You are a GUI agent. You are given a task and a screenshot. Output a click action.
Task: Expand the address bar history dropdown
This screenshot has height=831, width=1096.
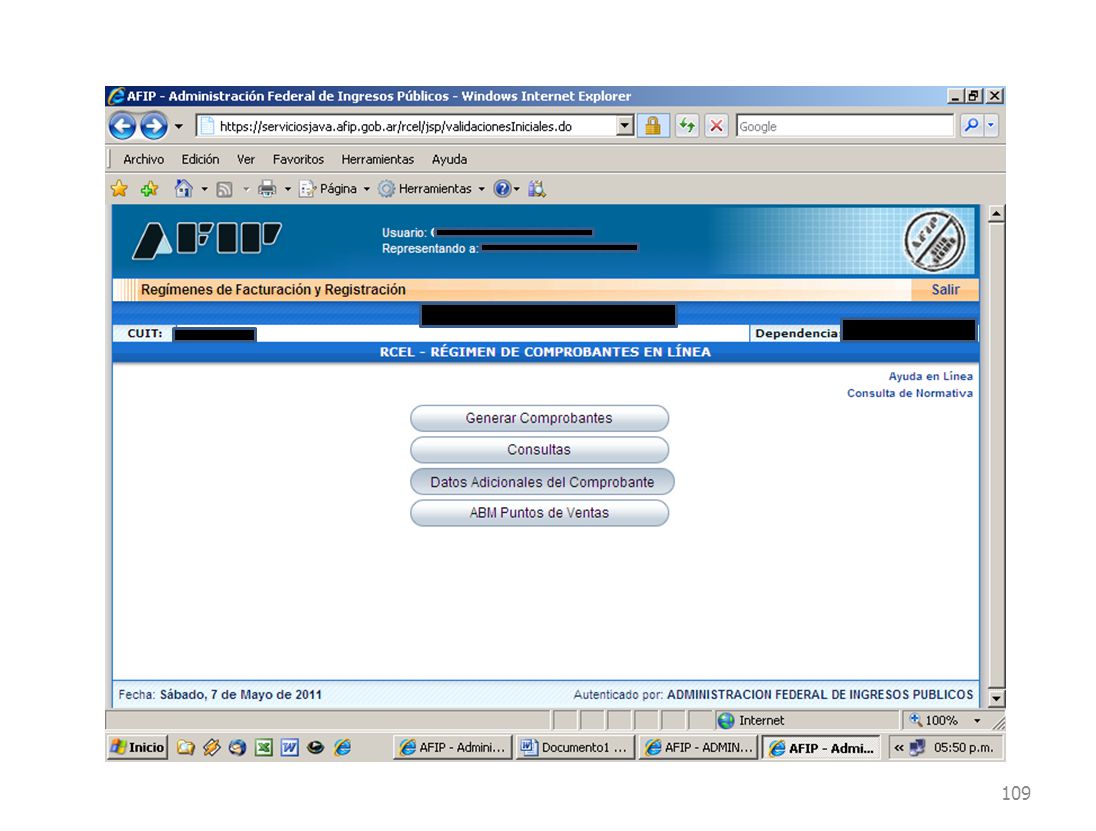coord(625,127)
